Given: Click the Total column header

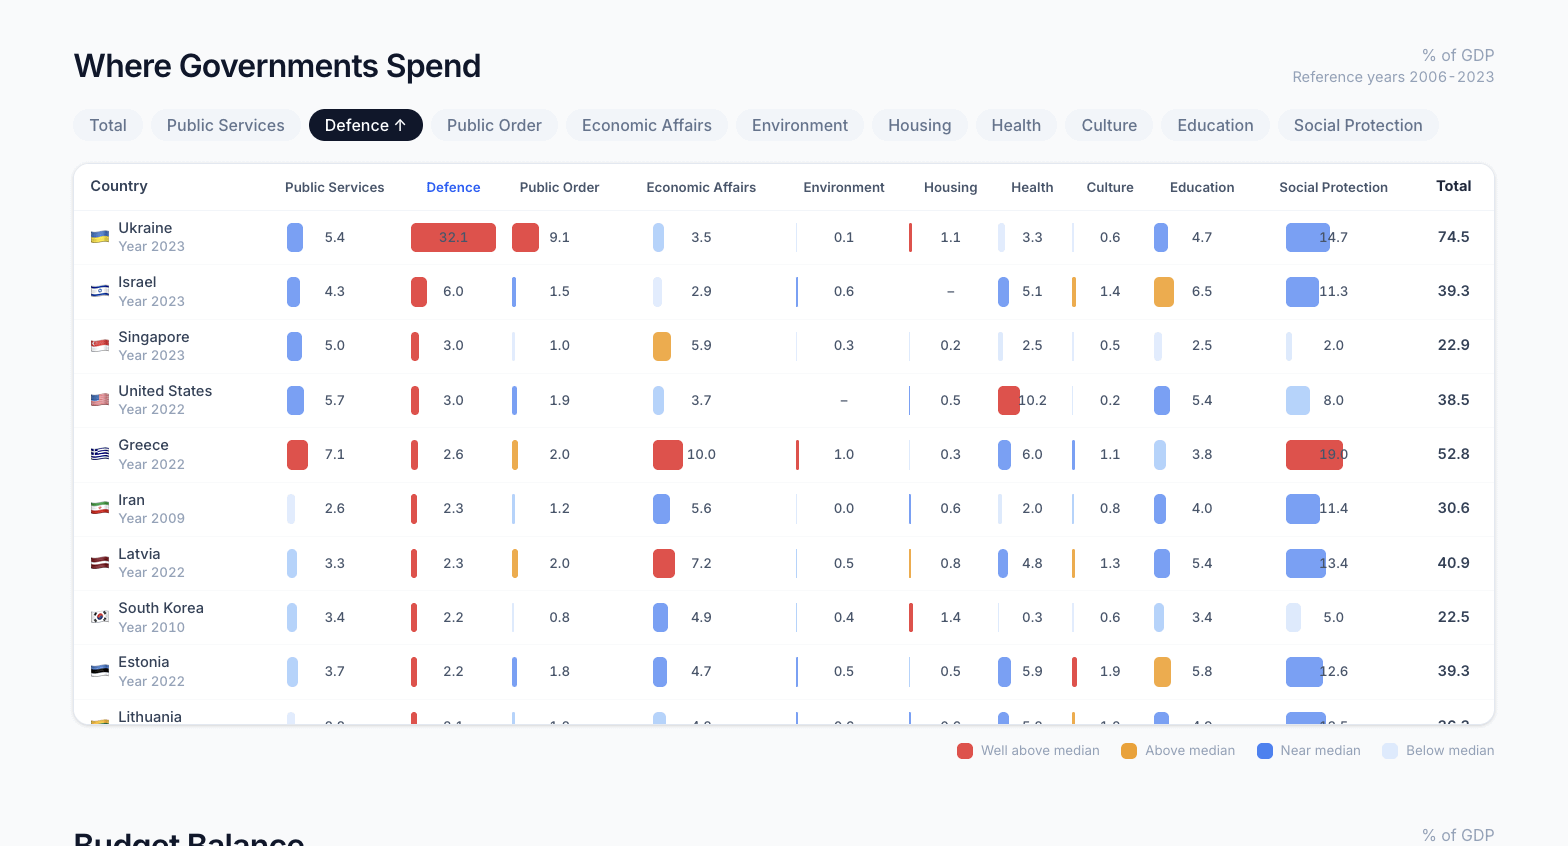Looking at the screenshot, I should 1453,186.
